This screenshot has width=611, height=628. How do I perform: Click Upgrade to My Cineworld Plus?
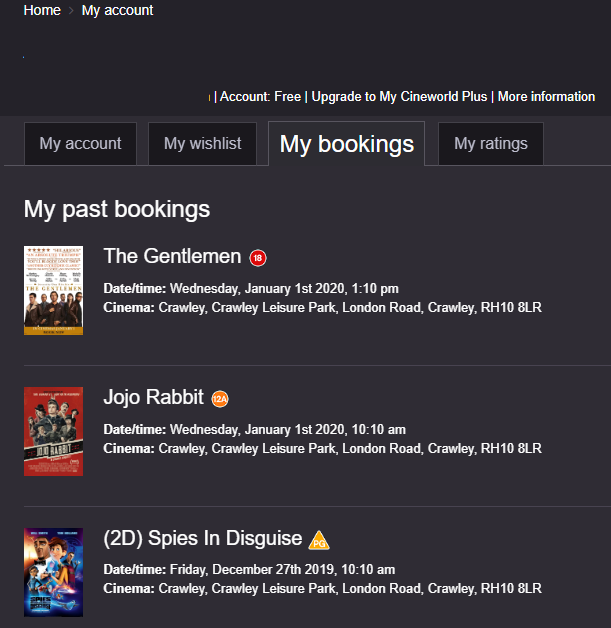click(x=399, y=97)
